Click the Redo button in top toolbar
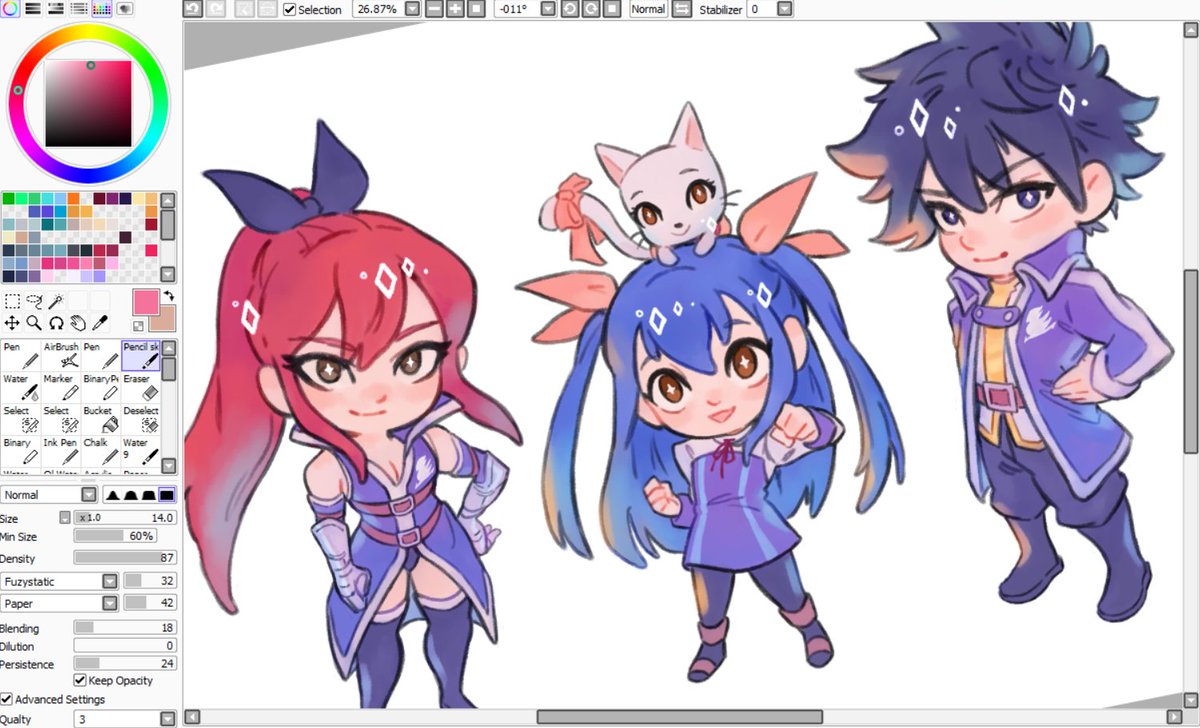This screenshot has width=1200, height=728. coord(215,9)
